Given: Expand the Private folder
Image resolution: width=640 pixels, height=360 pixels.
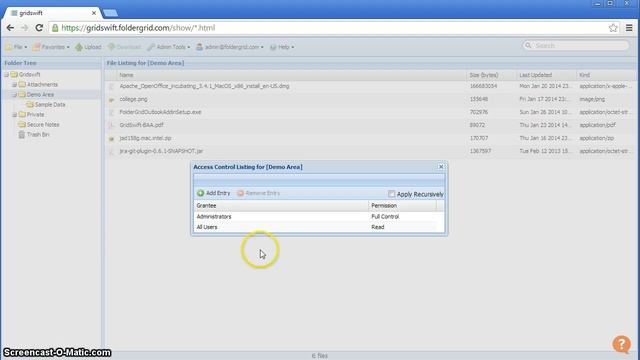Looking at the screenshot, I should click(14, 115).
